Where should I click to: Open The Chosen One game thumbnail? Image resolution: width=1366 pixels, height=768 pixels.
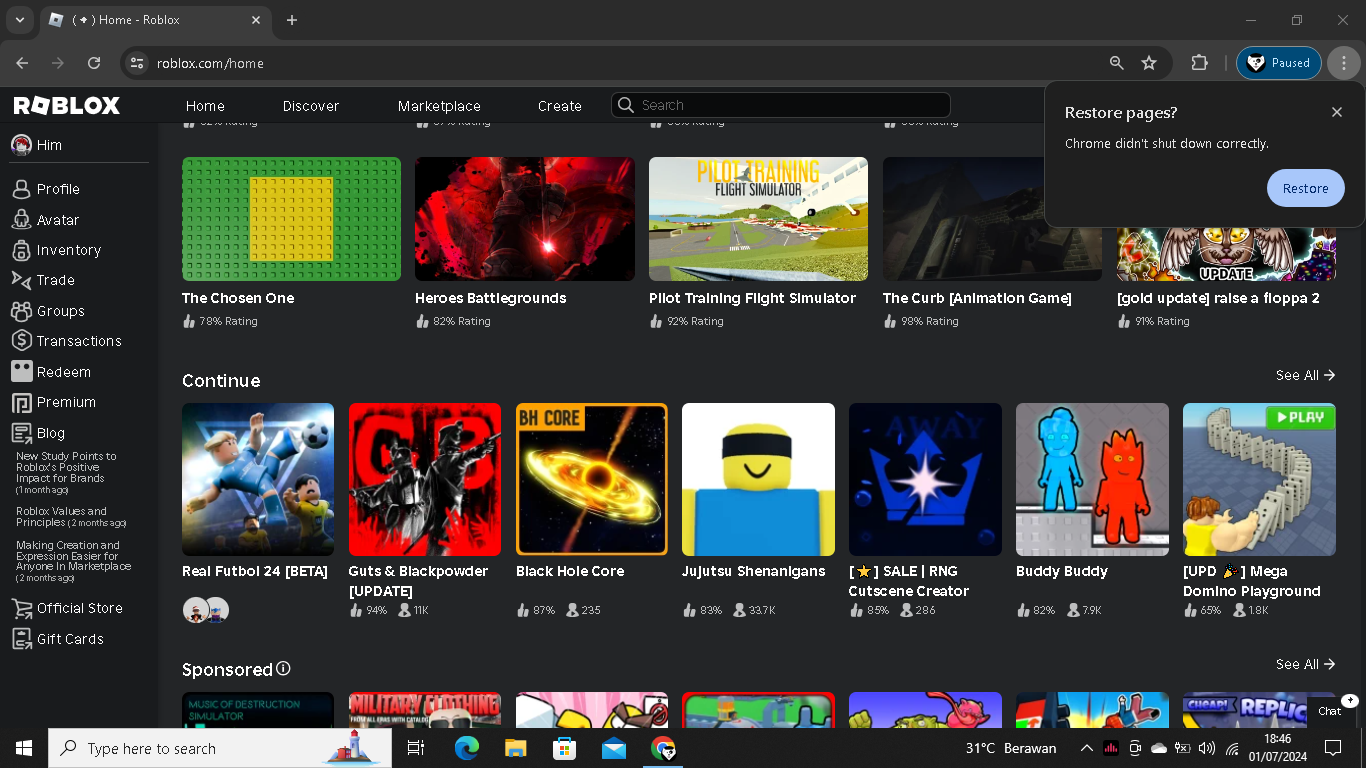[291, 219]
